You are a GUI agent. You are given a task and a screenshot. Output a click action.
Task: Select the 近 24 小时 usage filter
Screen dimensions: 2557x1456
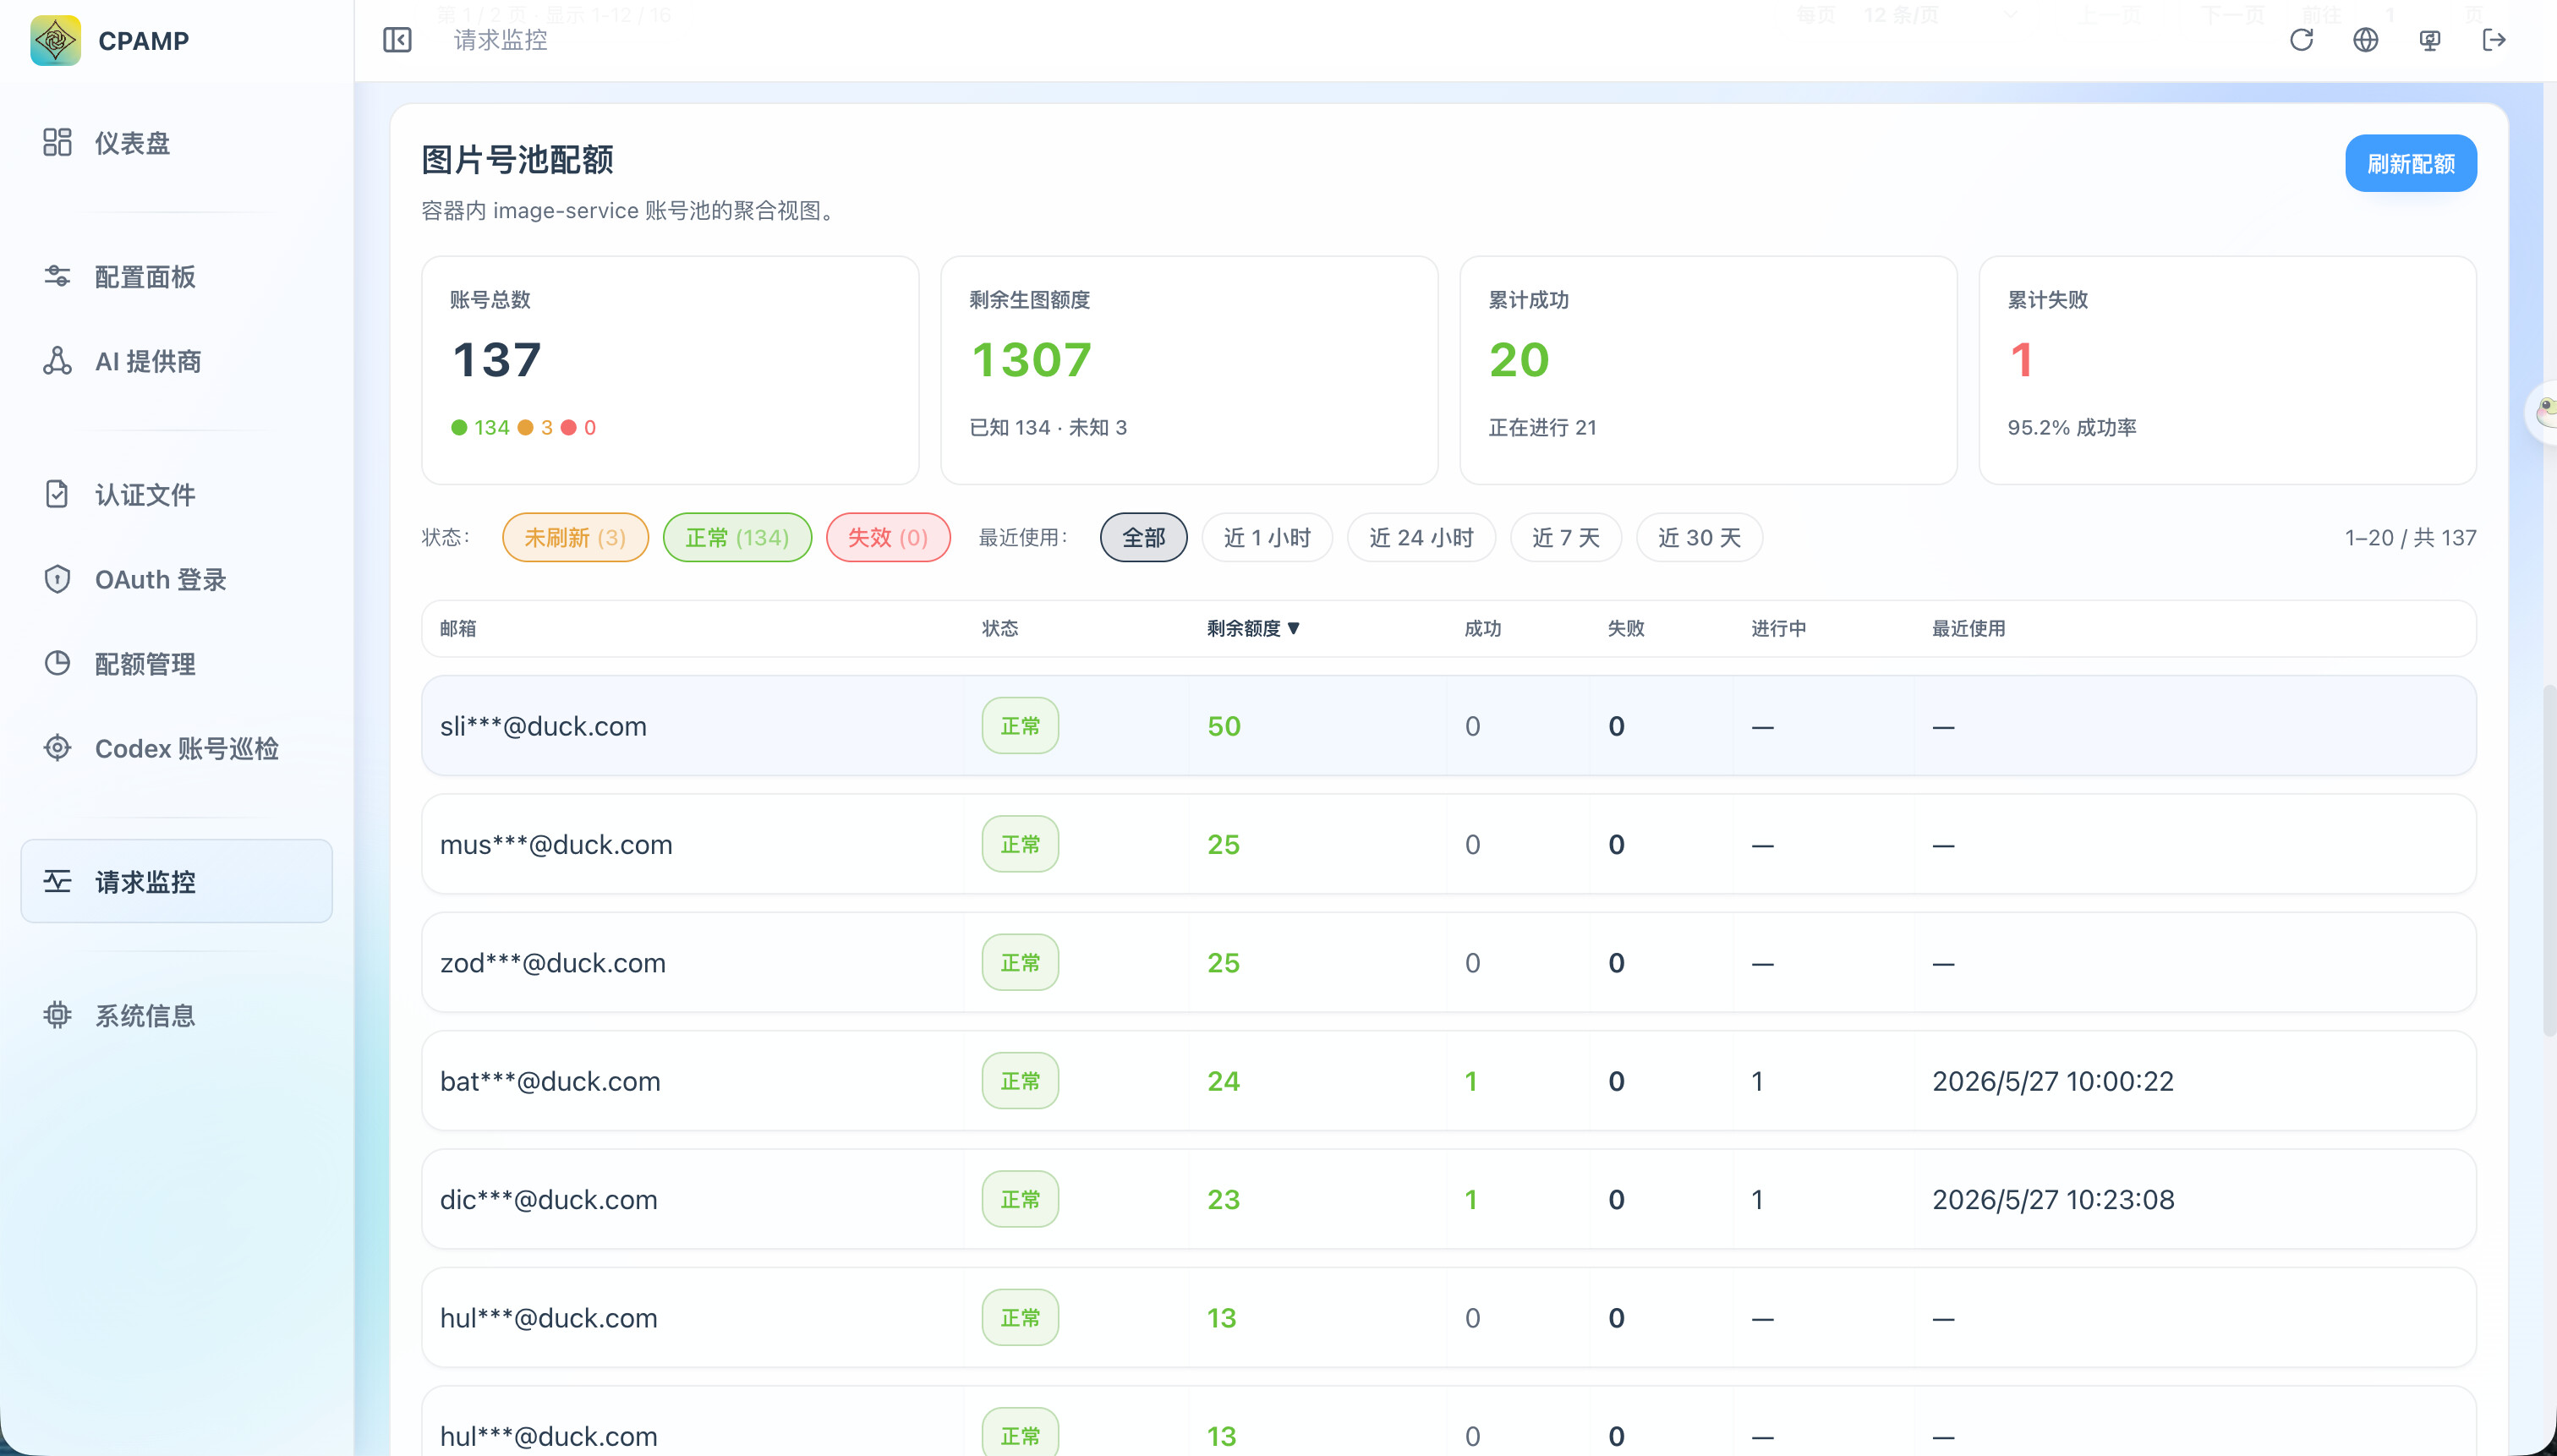pyautogui.click(x=1421, y=538)
